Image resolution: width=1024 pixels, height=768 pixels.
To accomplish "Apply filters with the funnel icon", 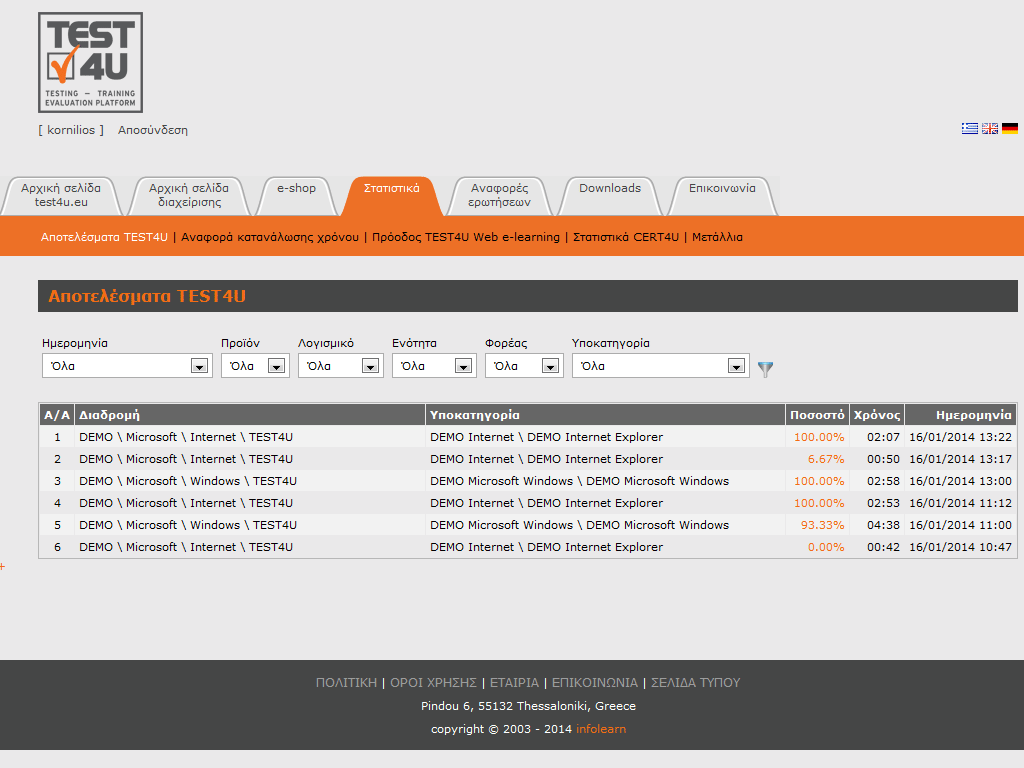I will (765, 369).
